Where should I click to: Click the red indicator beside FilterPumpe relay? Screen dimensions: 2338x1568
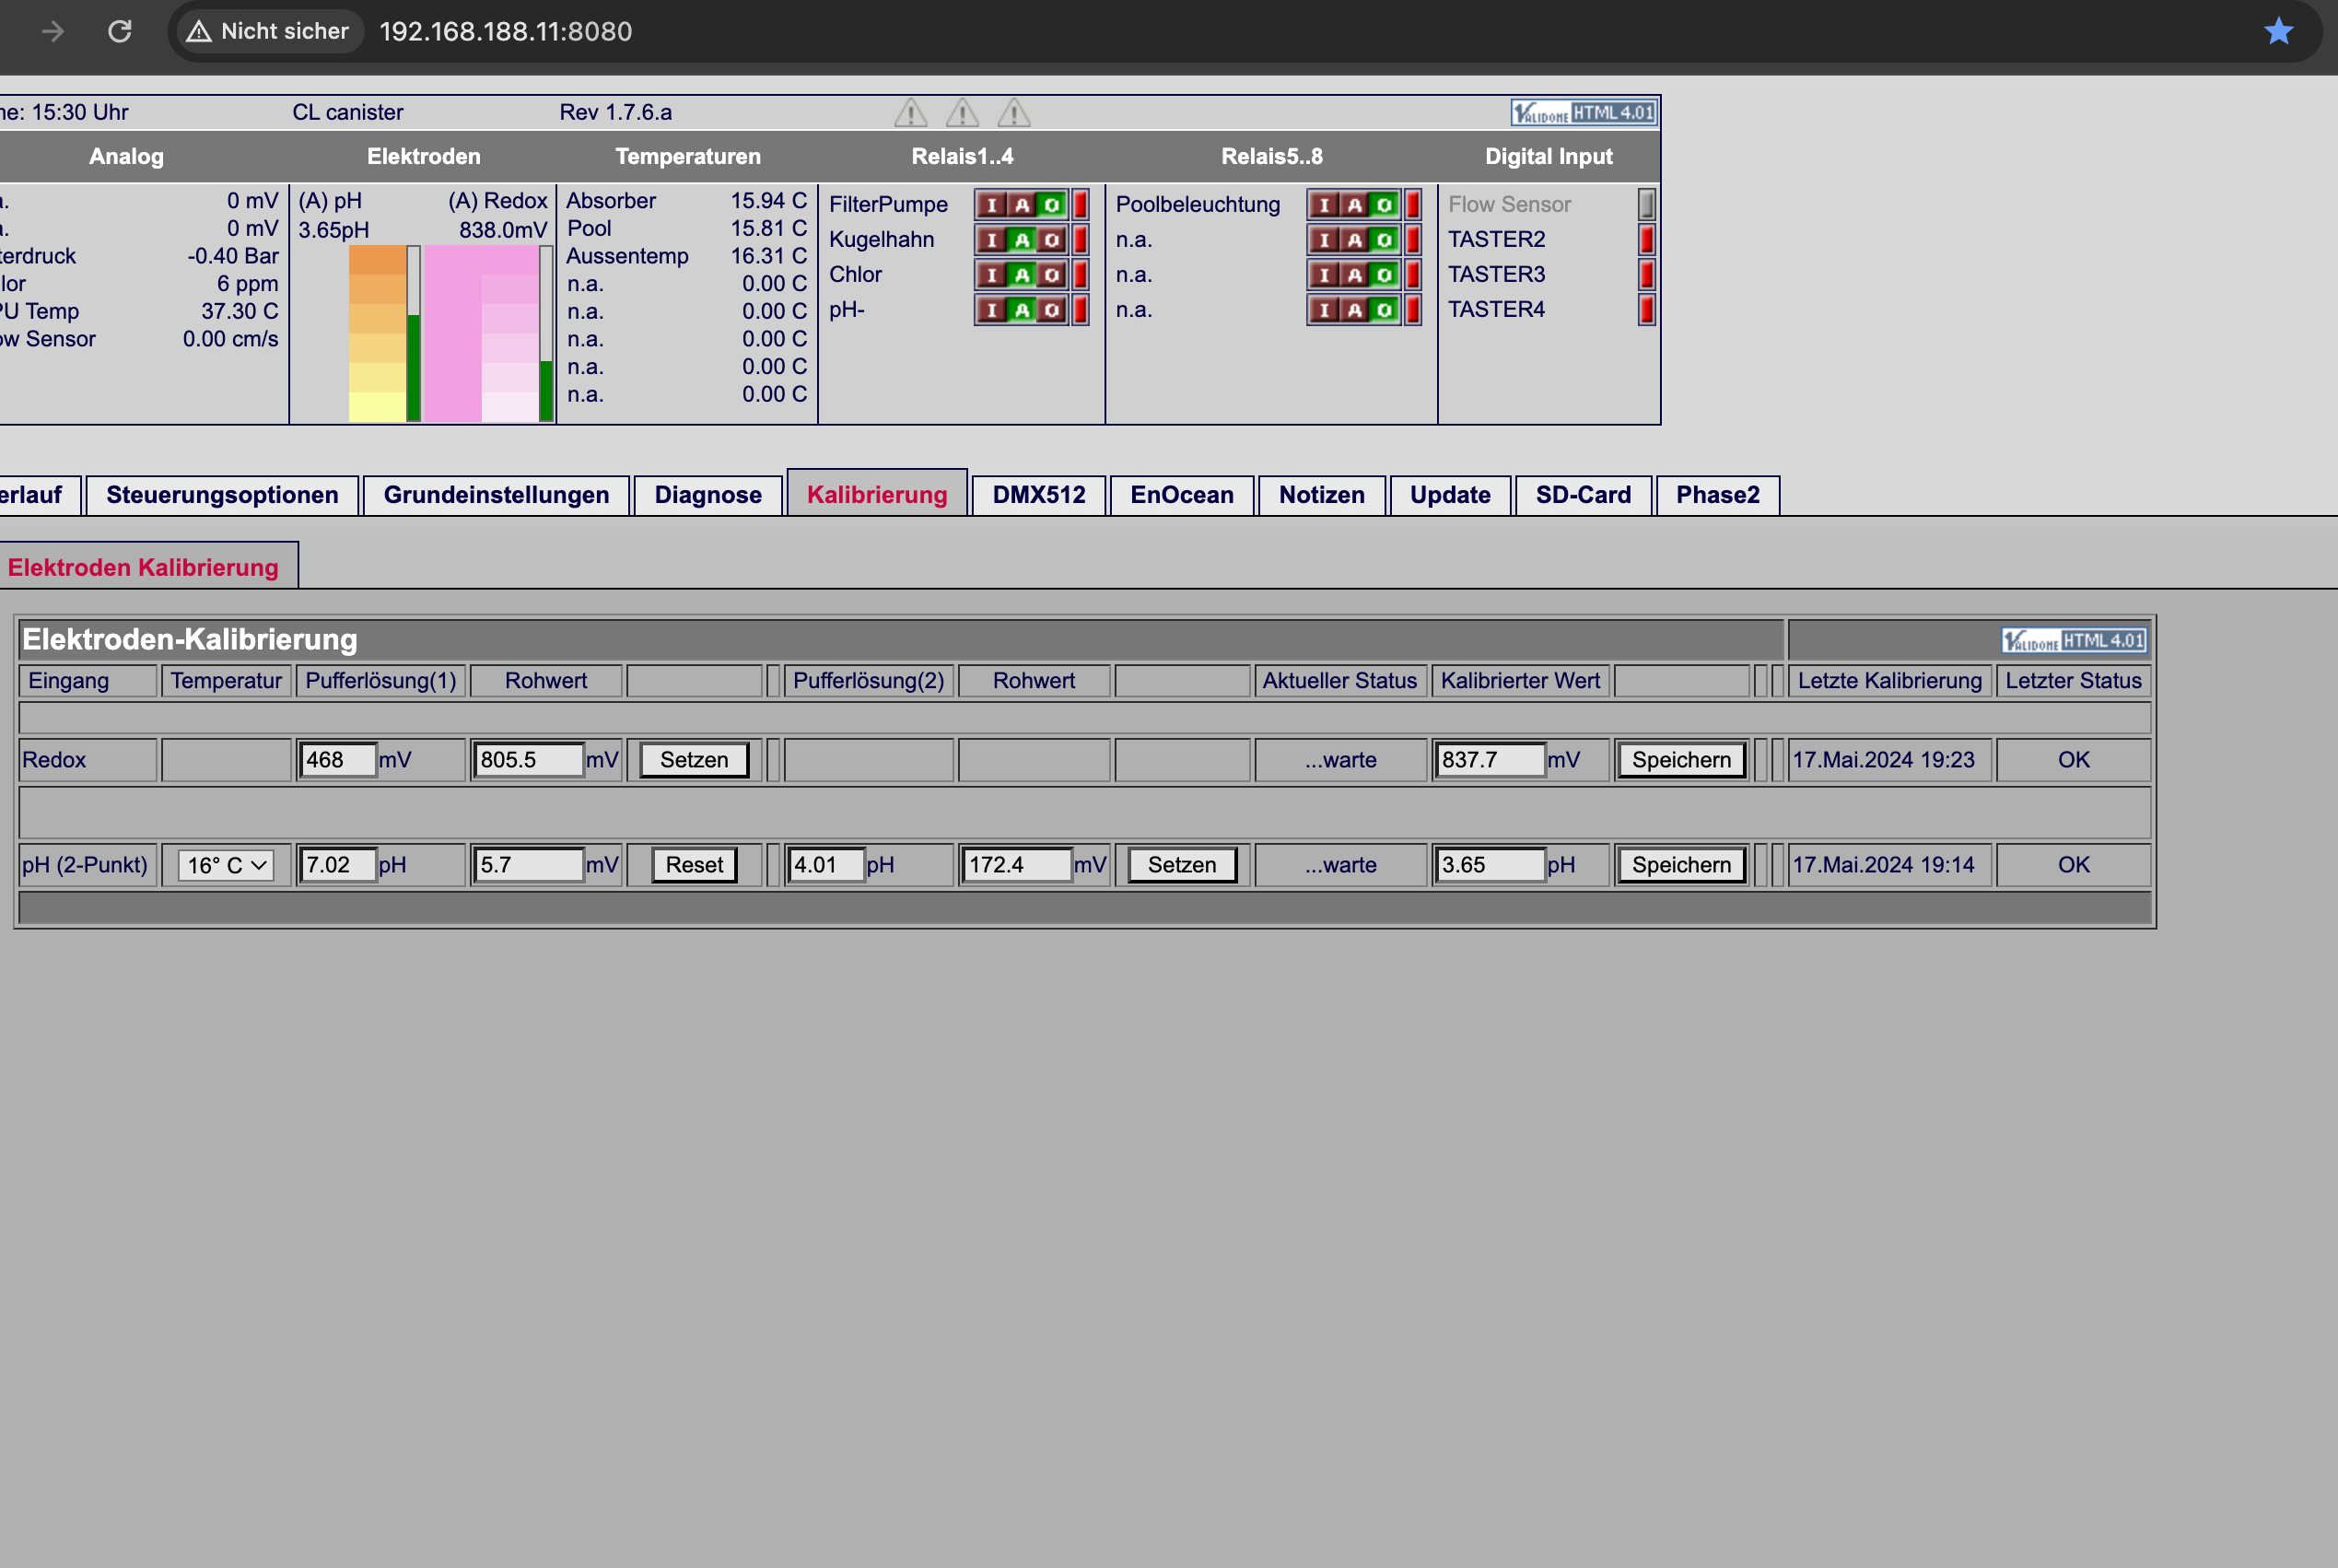[x=1080, y=204]
